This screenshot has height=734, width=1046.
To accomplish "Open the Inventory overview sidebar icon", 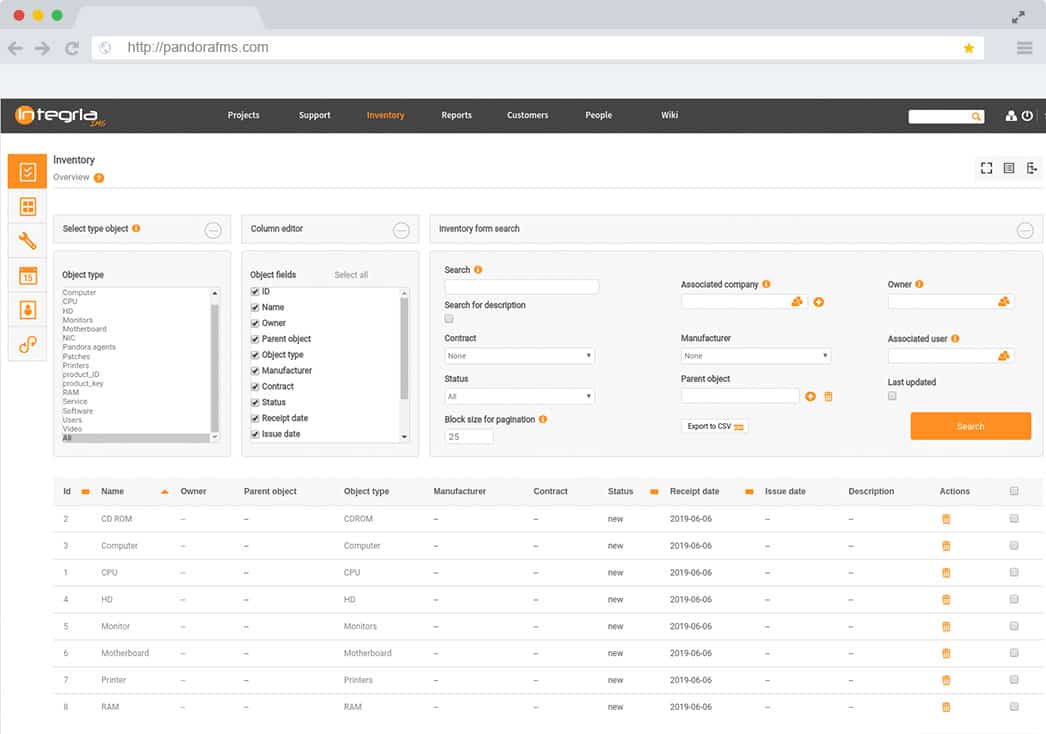I will tap(27, 169).
